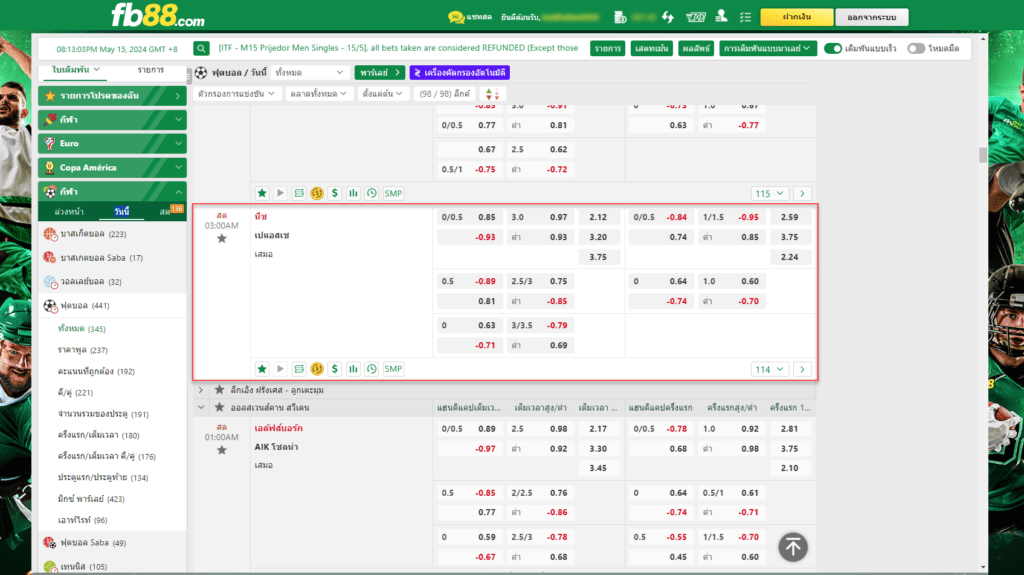Click the SMP icon in the 115 row
The image size is (1024, 575).
393,193
